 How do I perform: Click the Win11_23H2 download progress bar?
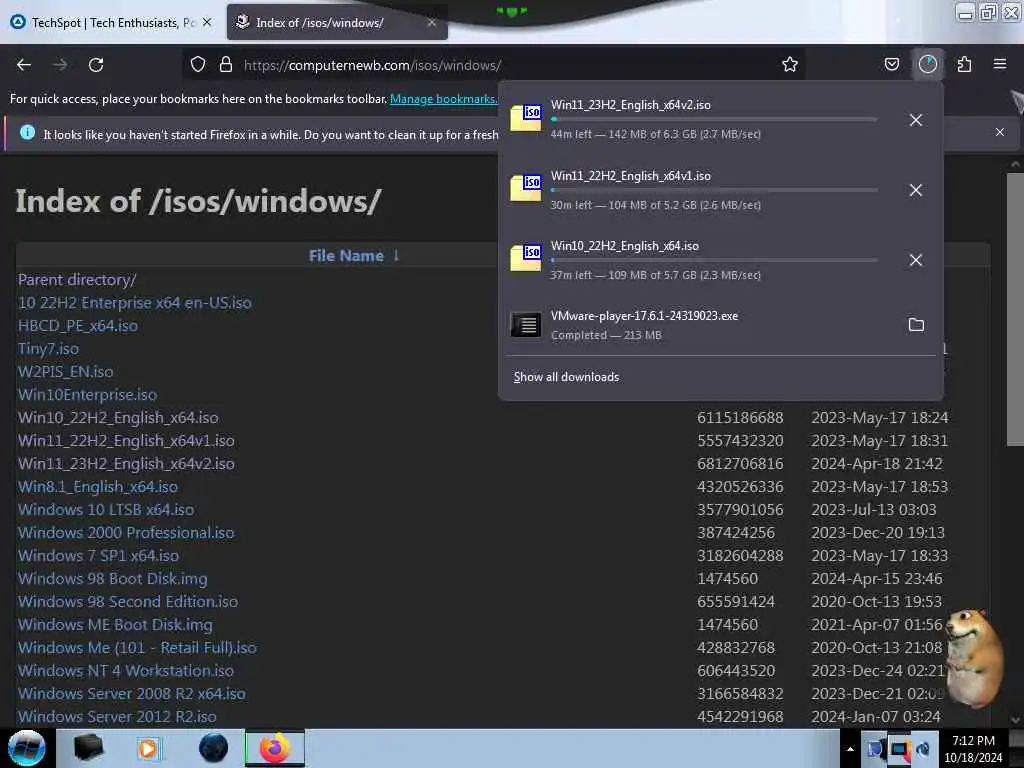coord(714,120)
